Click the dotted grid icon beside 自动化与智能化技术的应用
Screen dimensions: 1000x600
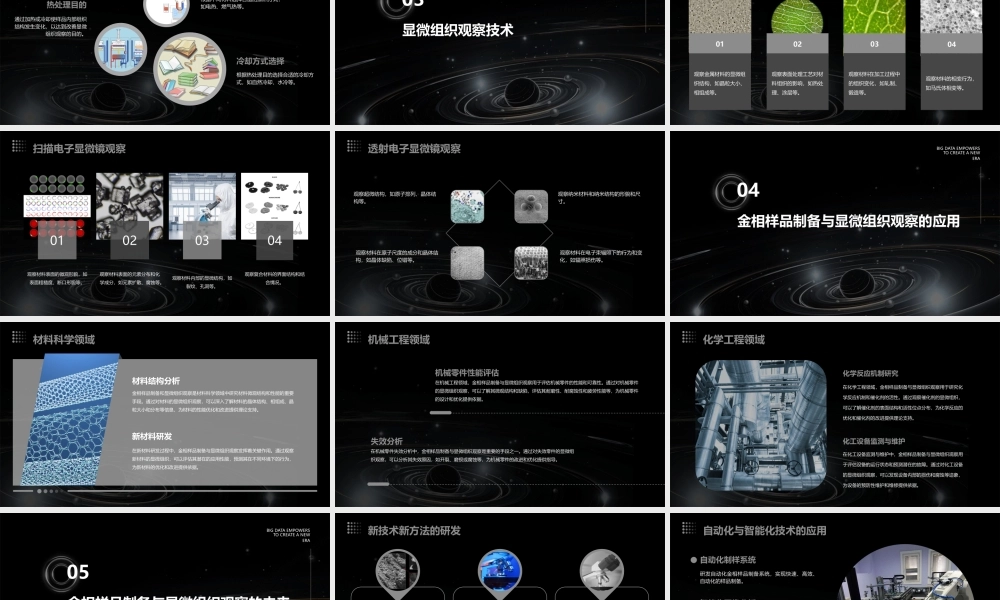(x=687, y=530)
